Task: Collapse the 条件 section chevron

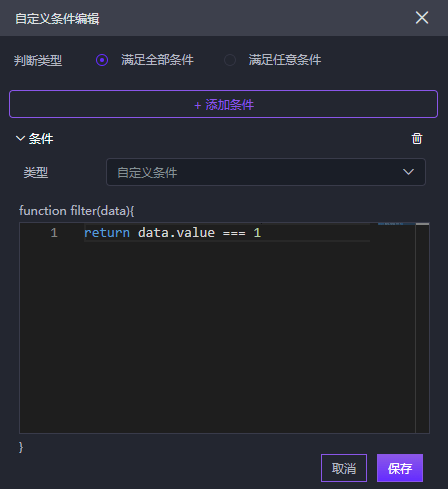Action: pyautogui.click(x=20, y=138)
